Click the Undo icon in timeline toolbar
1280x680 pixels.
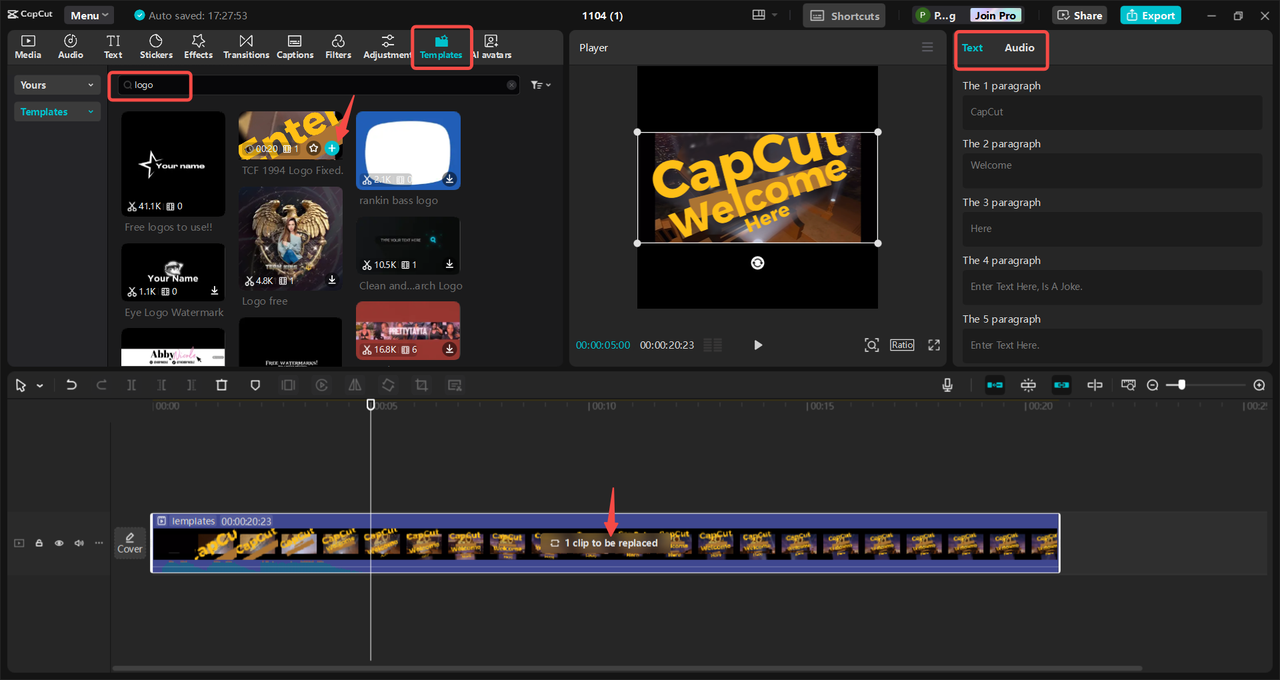[71, 385]
